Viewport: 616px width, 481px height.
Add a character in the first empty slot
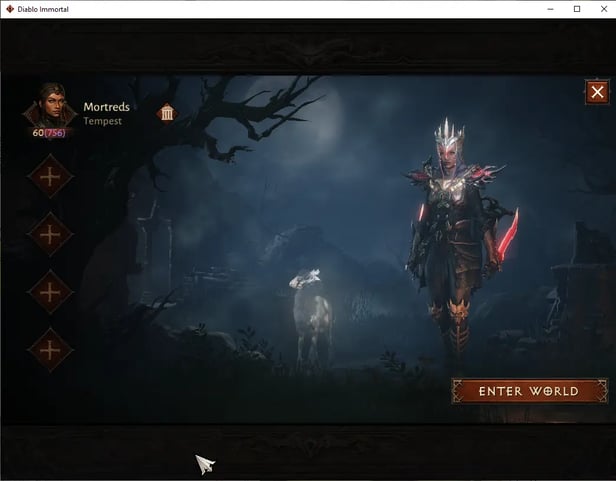click(50, 177)
